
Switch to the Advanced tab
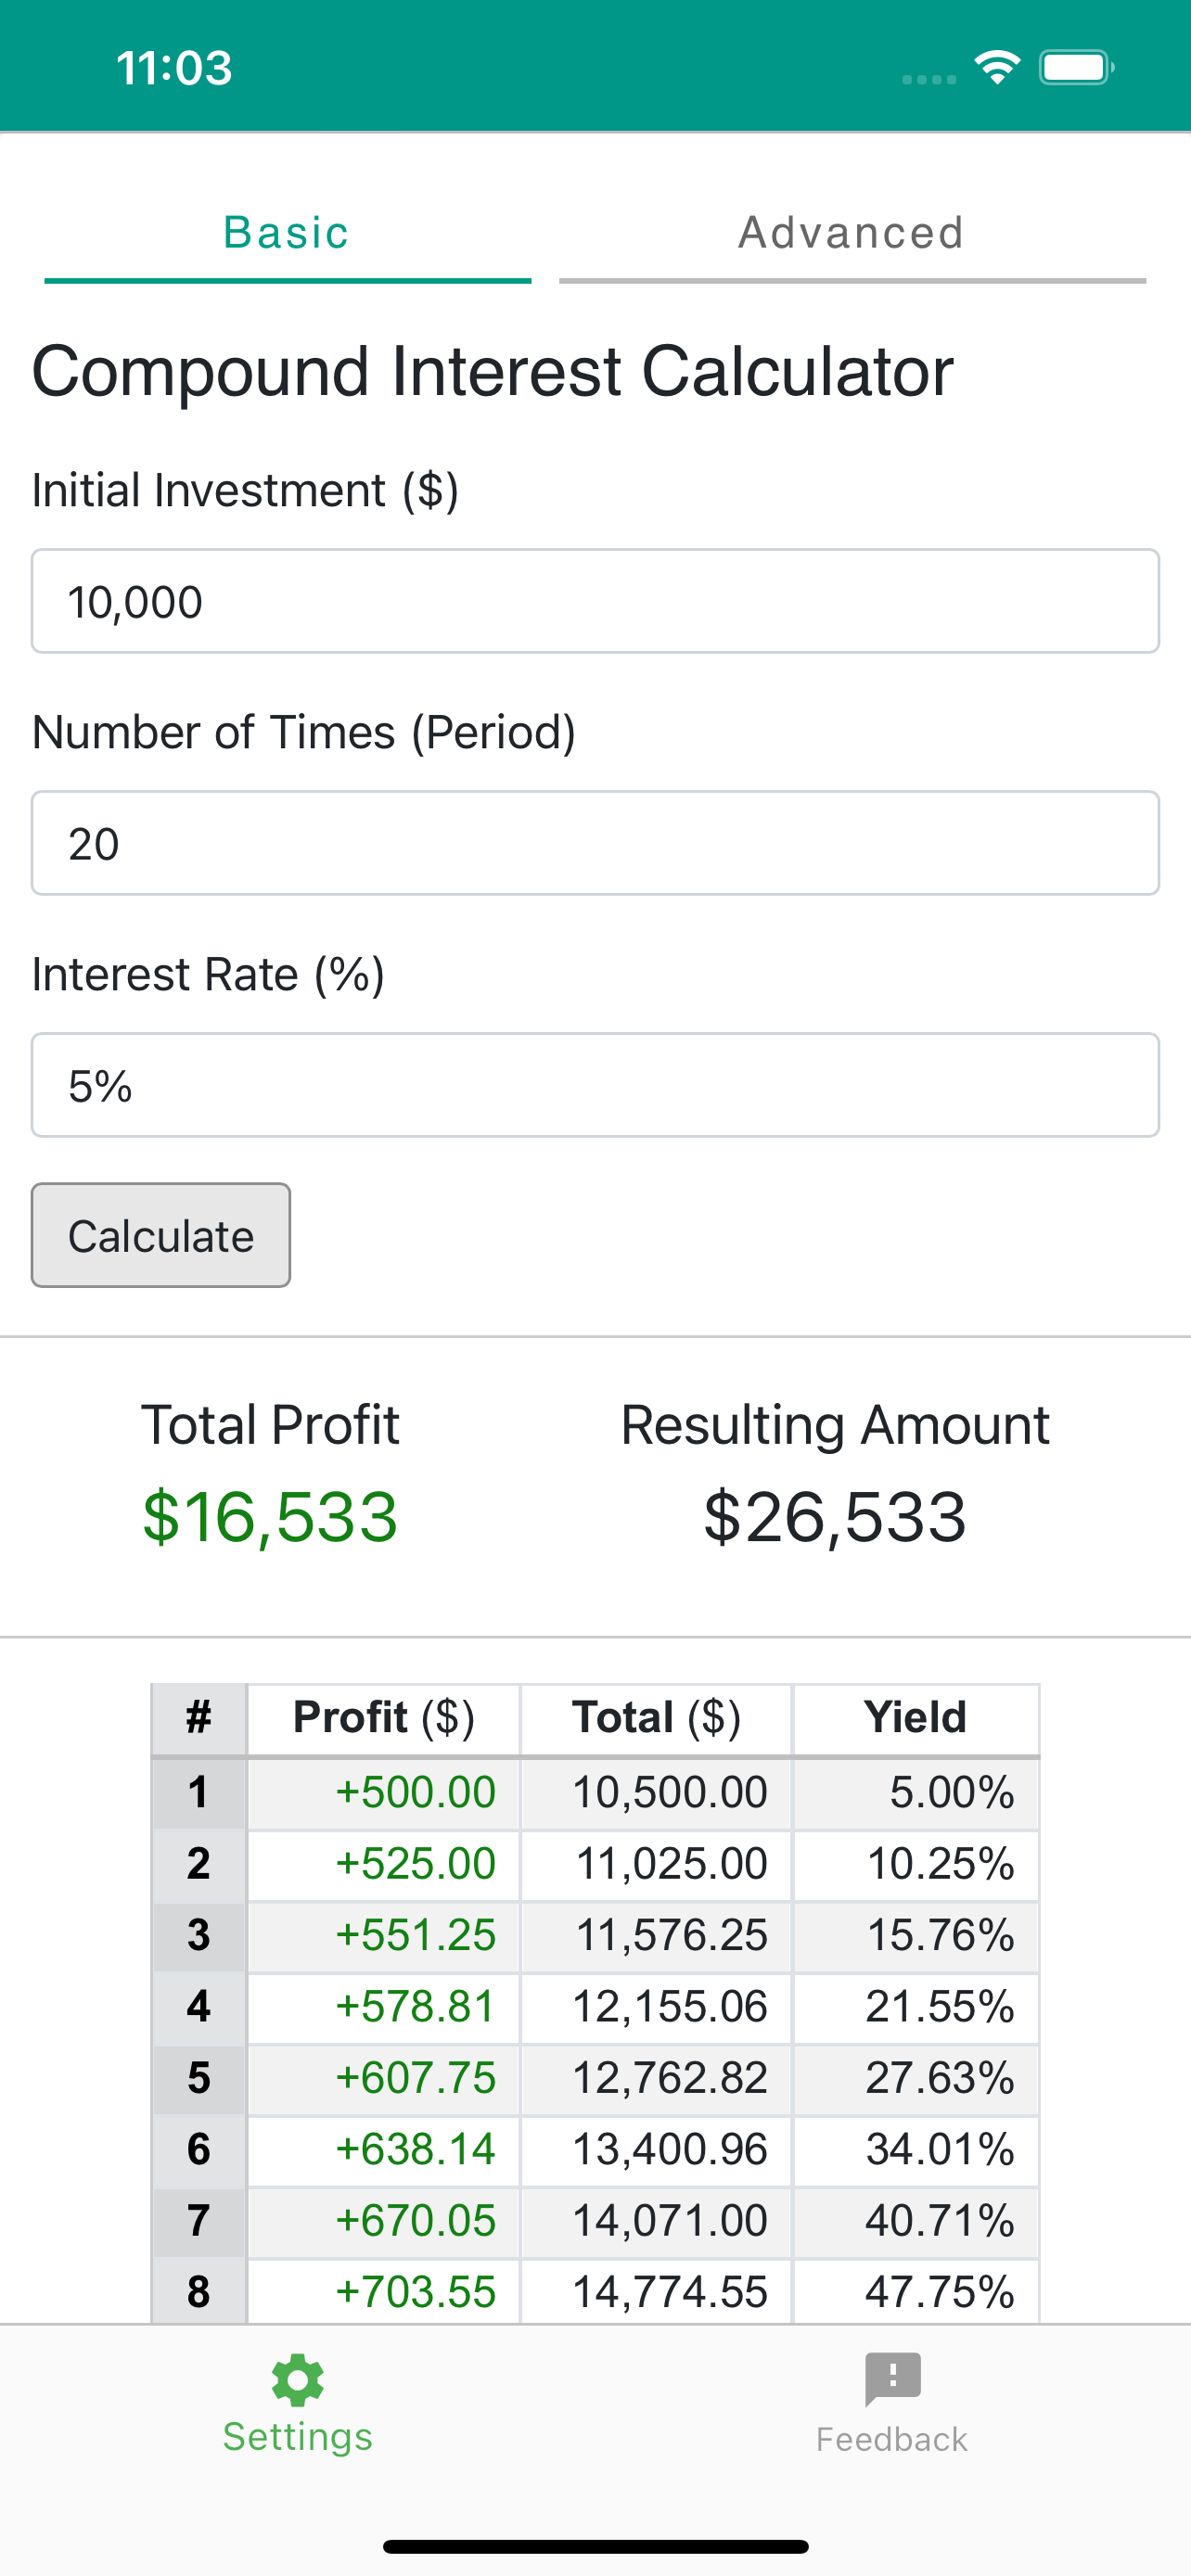[851, 232]
